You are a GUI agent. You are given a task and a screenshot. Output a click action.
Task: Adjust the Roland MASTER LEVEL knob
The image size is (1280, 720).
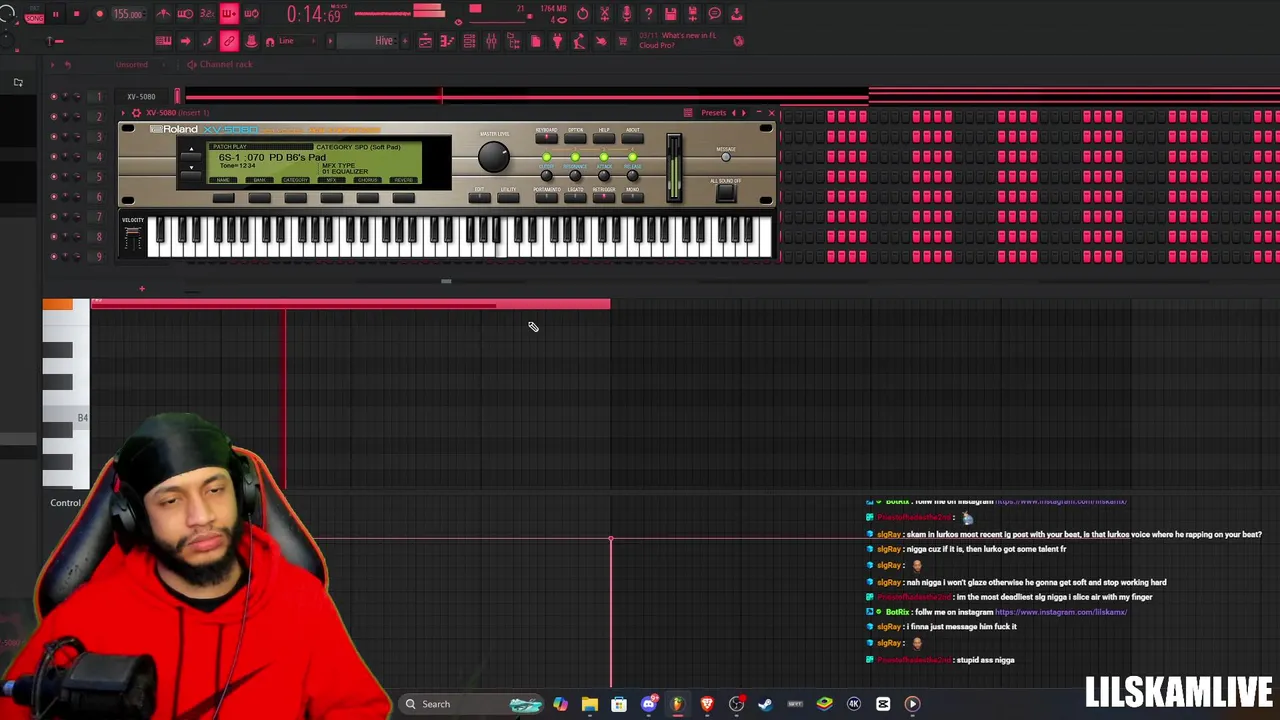coord(494,156)
